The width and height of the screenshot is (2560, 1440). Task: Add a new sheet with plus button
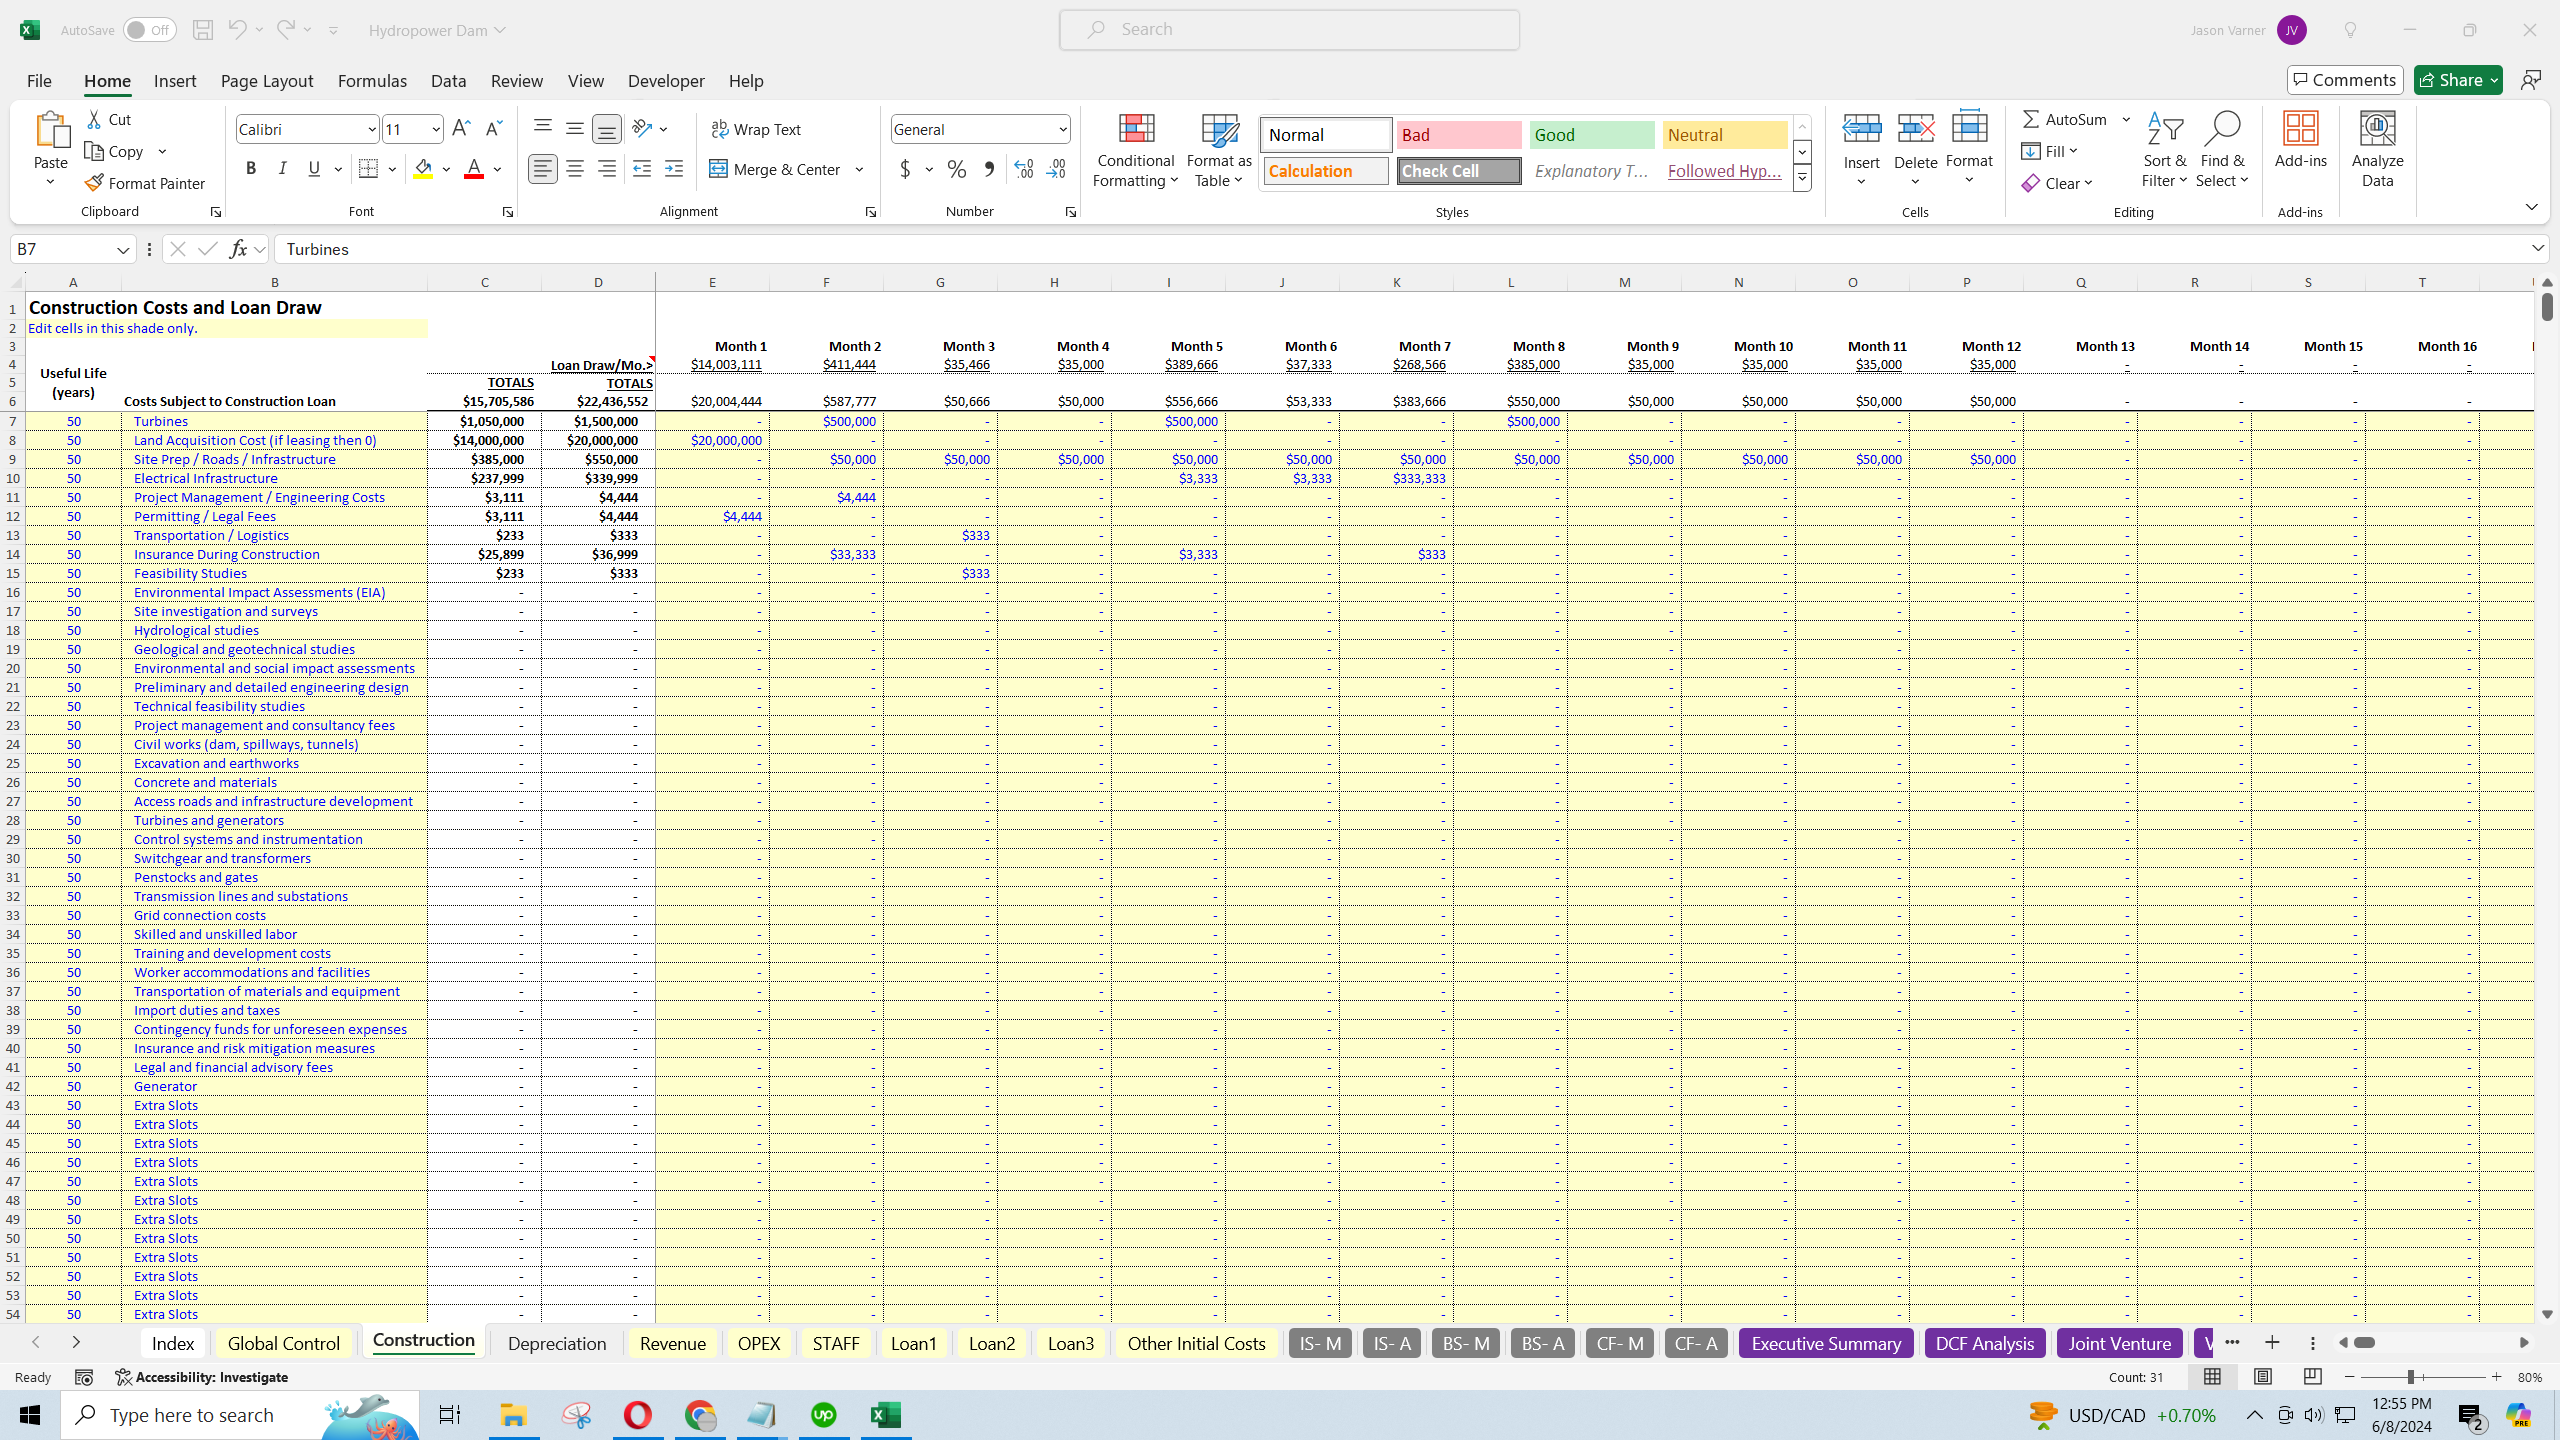pyautogui.click(x=2272, y=1343)
